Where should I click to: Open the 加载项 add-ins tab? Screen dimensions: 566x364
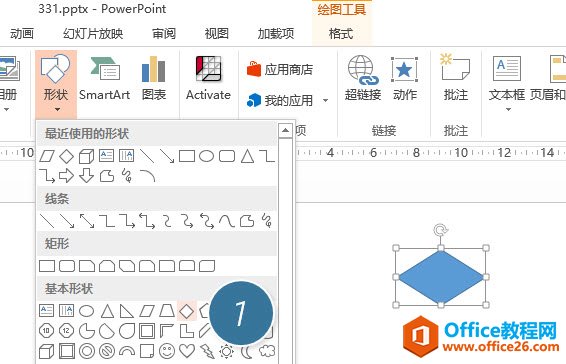click(x=276, y=34)
